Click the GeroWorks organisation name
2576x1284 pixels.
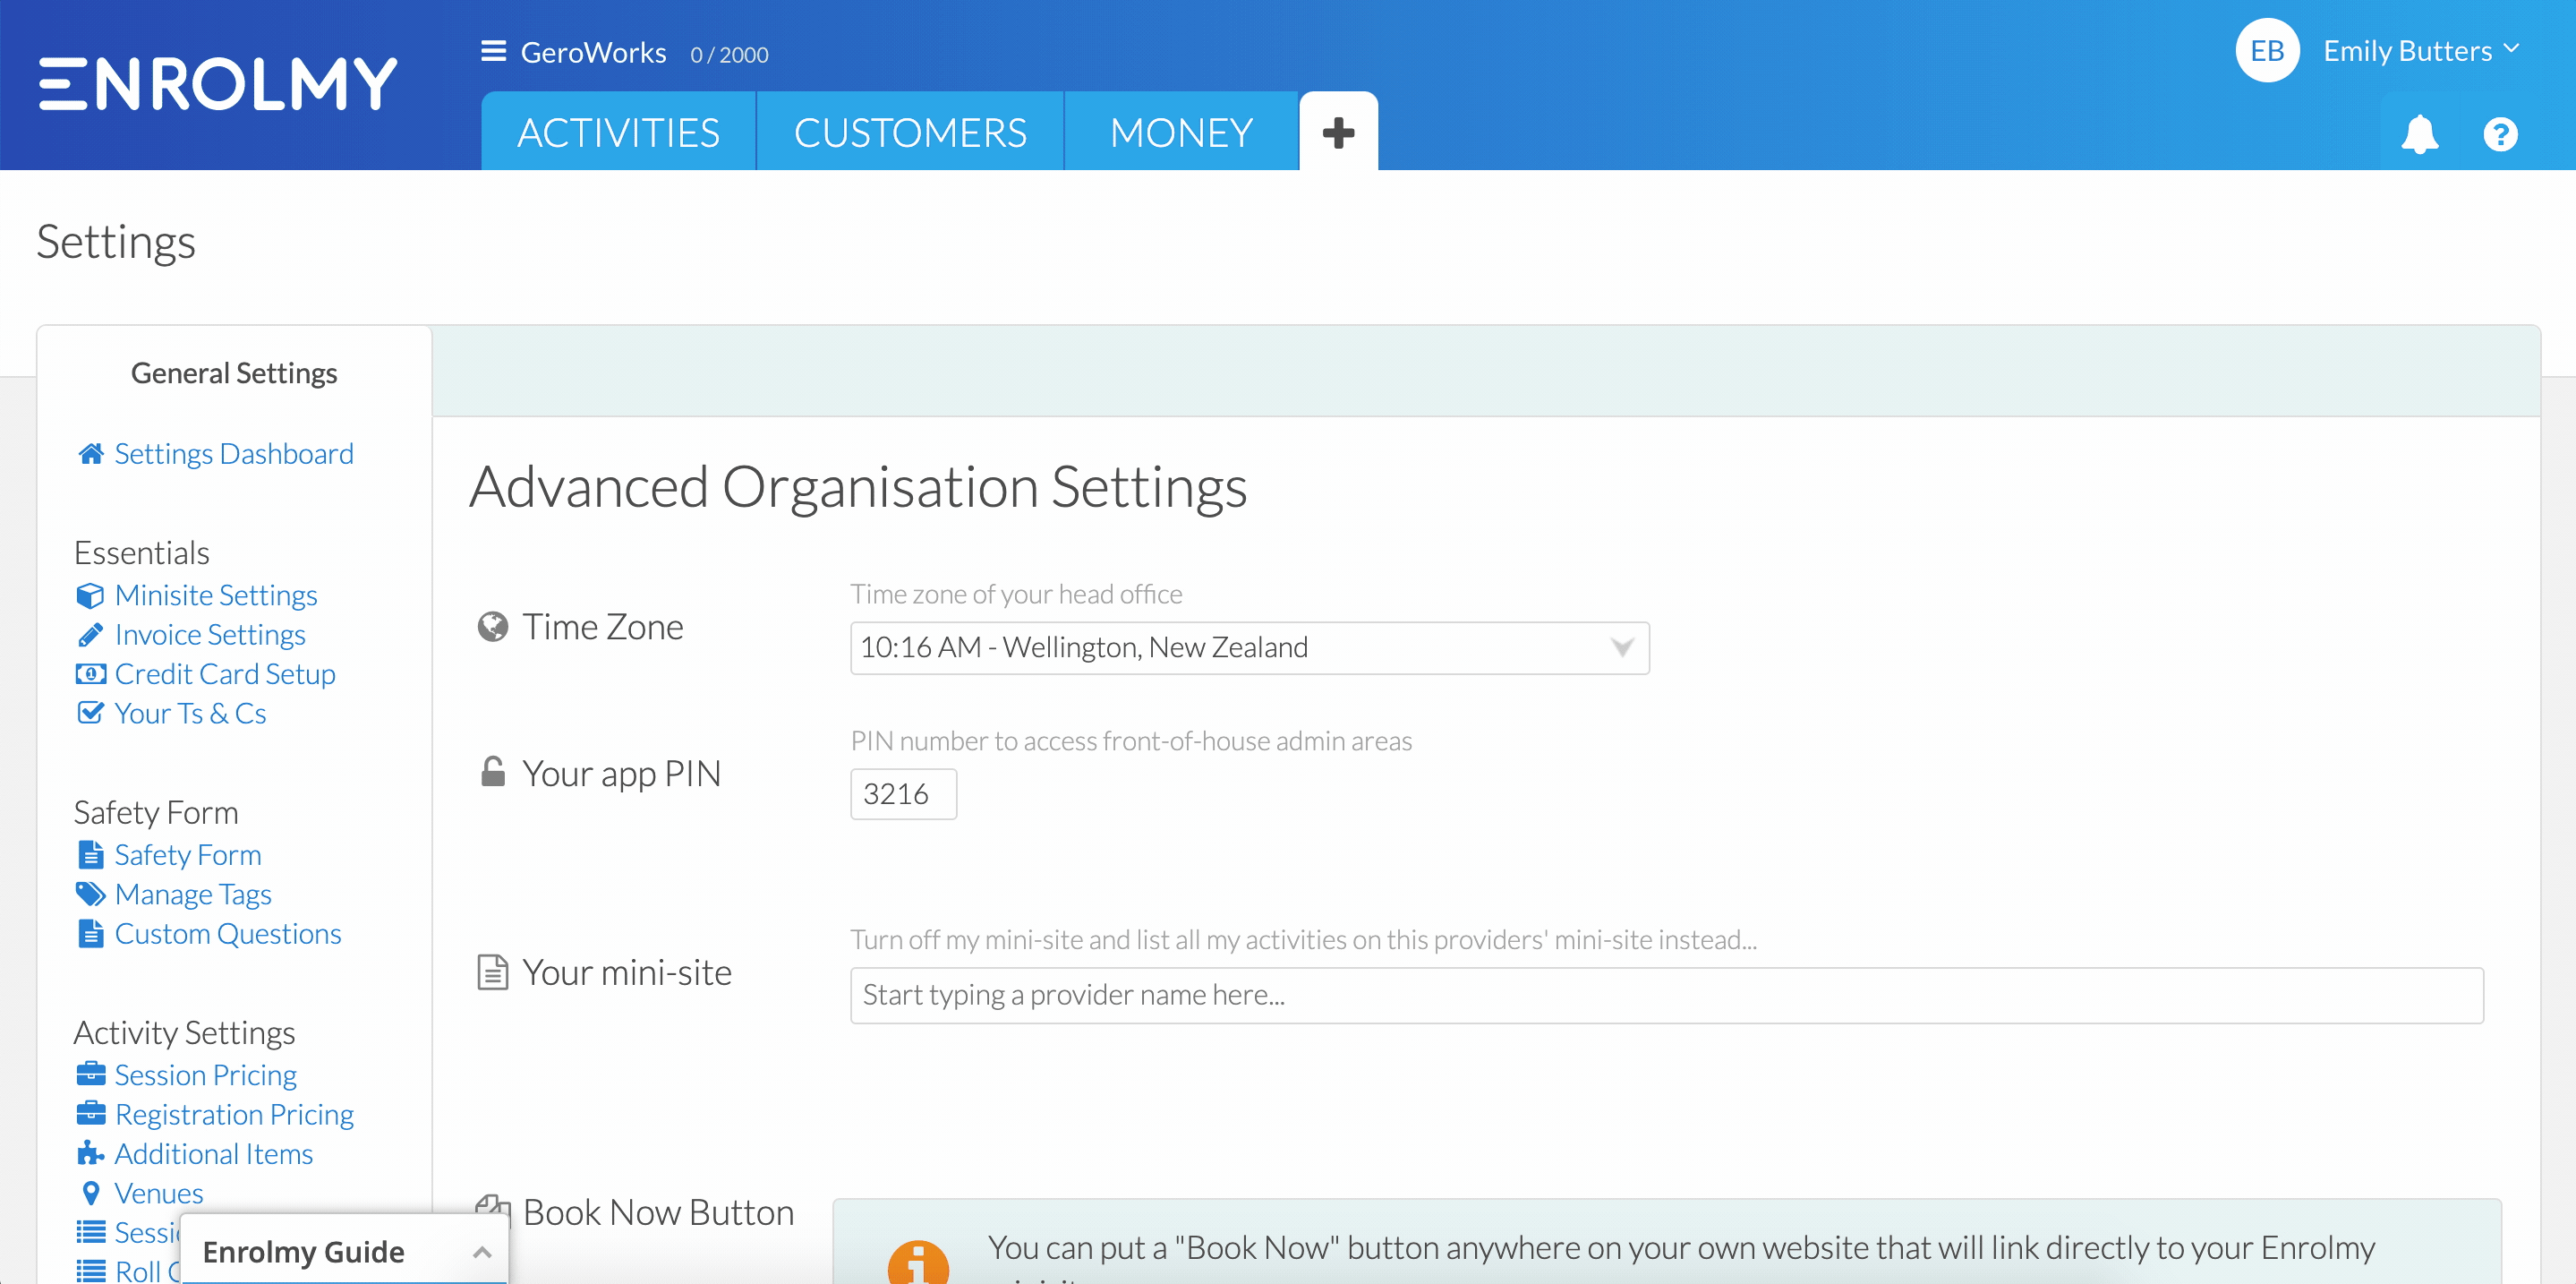tap(593, 52)
